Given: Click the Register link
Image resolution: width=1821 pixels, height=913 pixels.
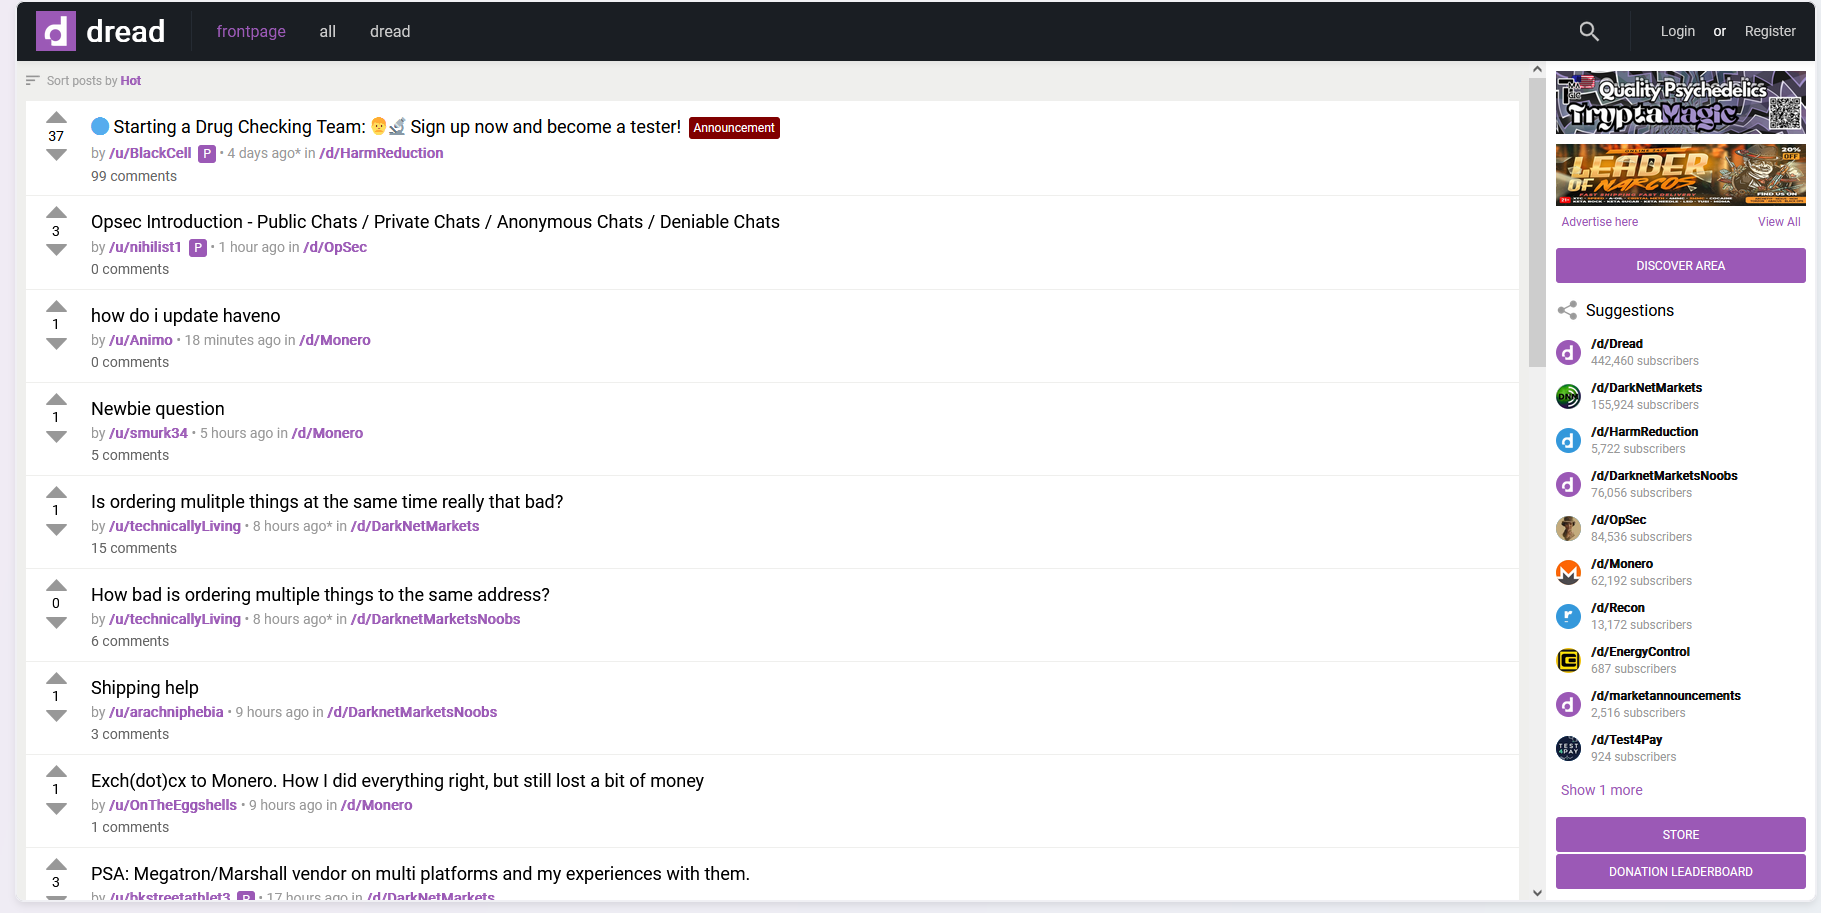Looking at the screenshot, I should (1770, 31).
